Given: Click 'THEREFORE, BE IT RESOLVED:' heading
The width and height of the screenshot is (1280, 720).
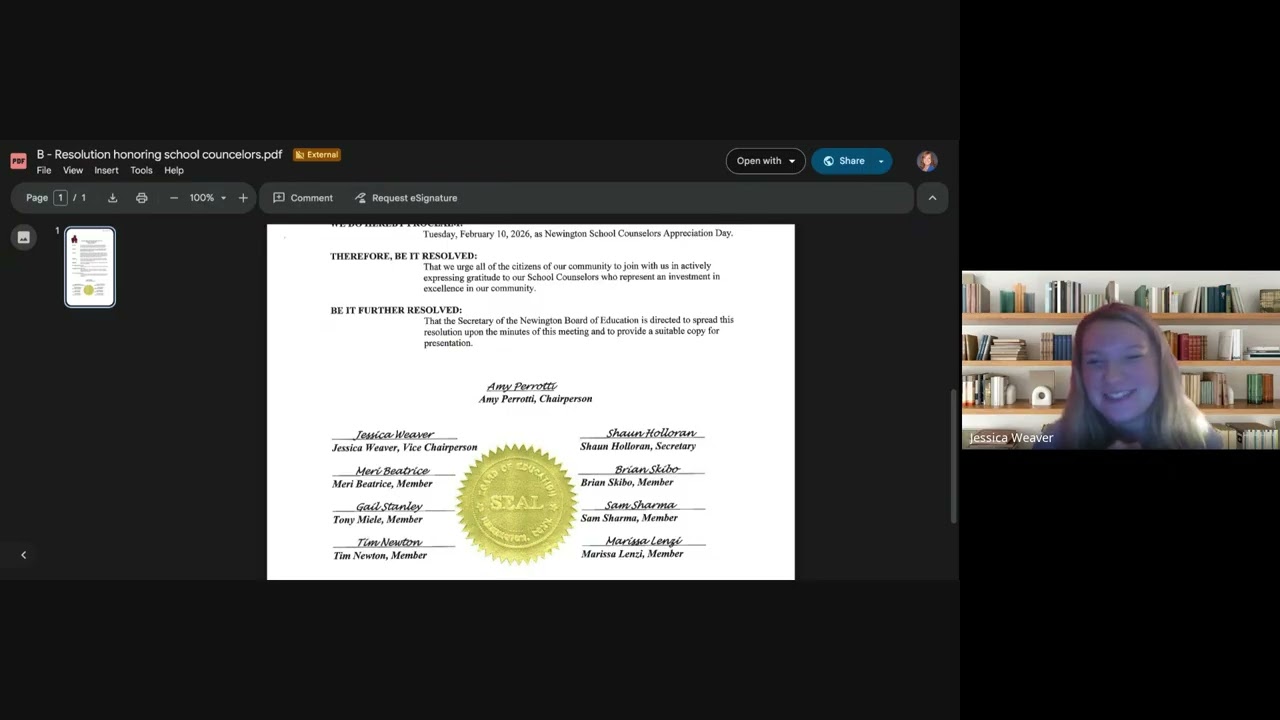Looking at the screenshot, I should [x=403, y=256].
